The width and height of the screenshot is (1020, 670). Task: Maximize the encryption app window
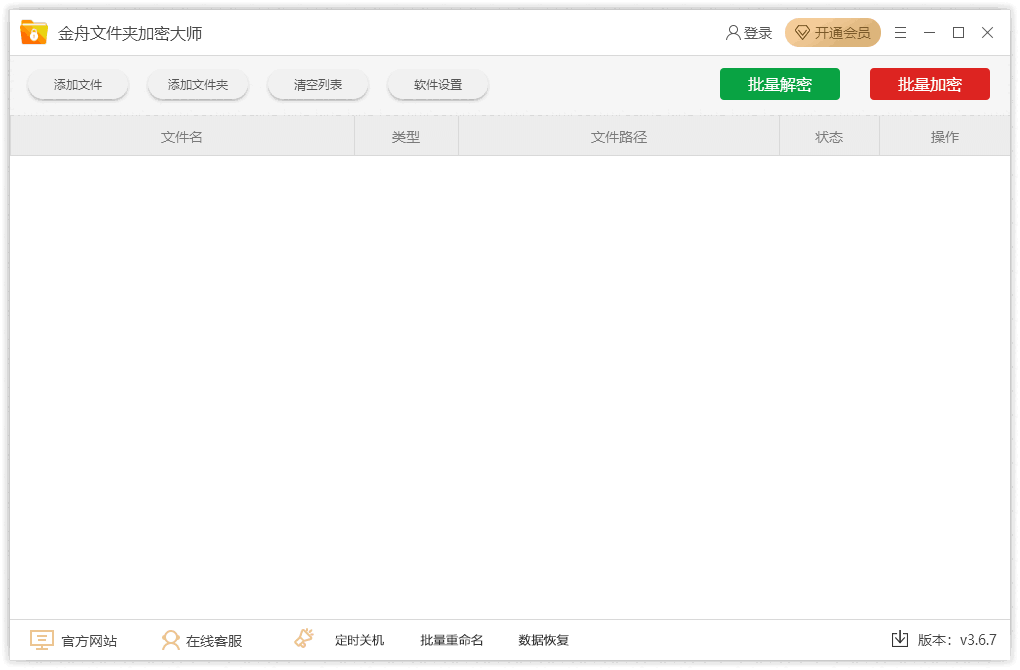(x=958, y=33)
